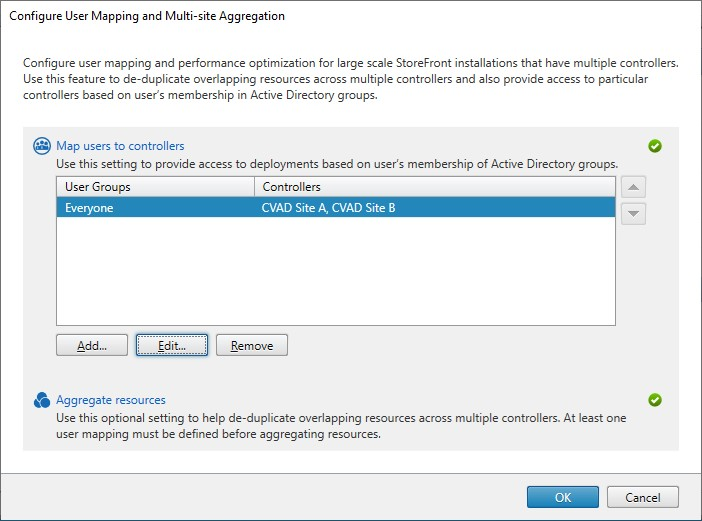Sort by the User Groups column header
702x521 pixels.
point(155,187)
